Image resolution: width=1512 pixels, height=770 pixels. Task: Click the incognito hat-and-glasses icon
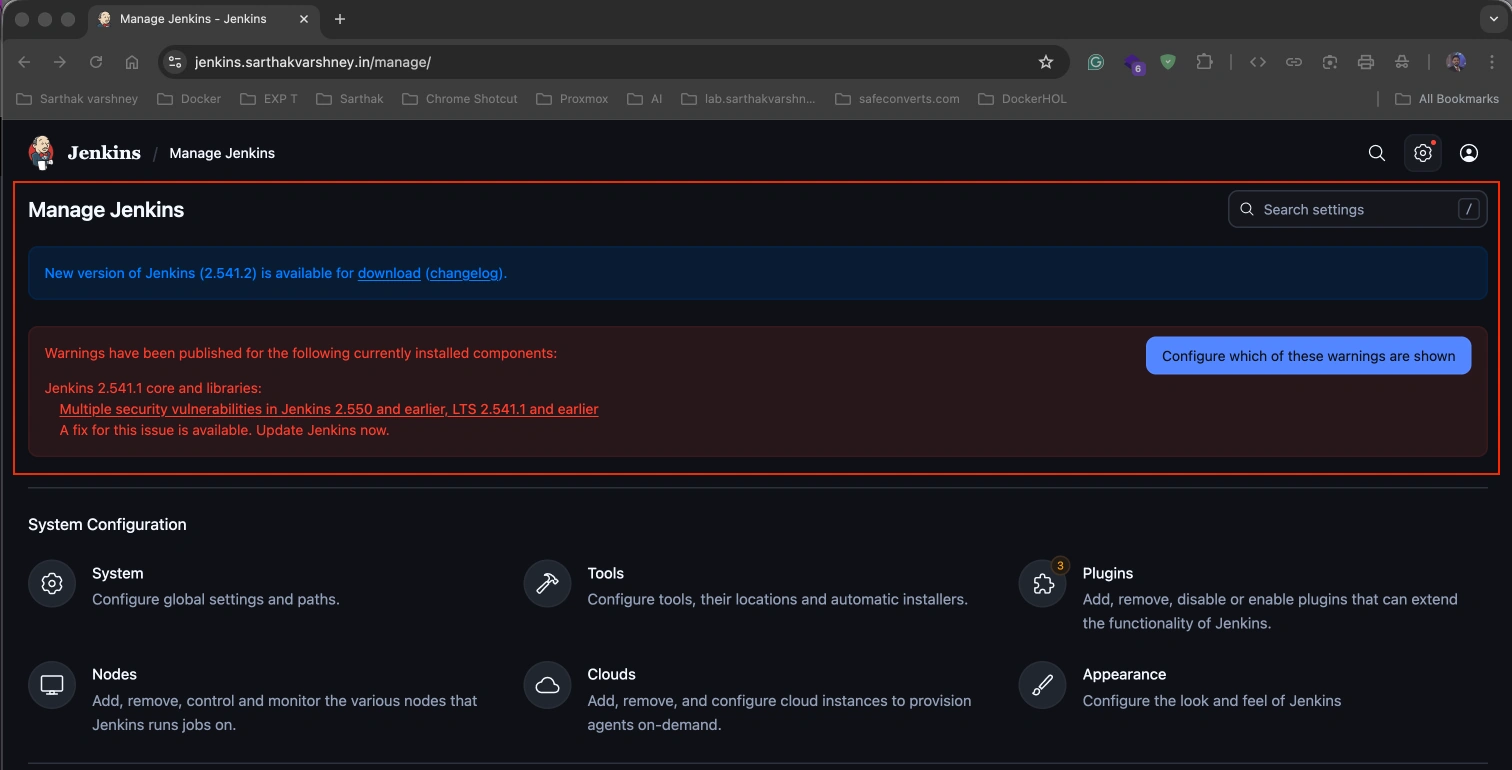click(x=1402, y=62)
